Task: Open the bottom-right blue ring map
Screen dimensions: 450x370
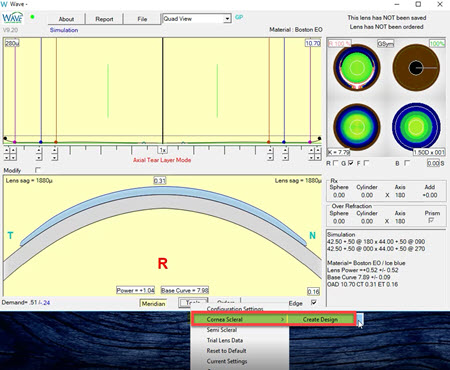Action: coord(416,127)
